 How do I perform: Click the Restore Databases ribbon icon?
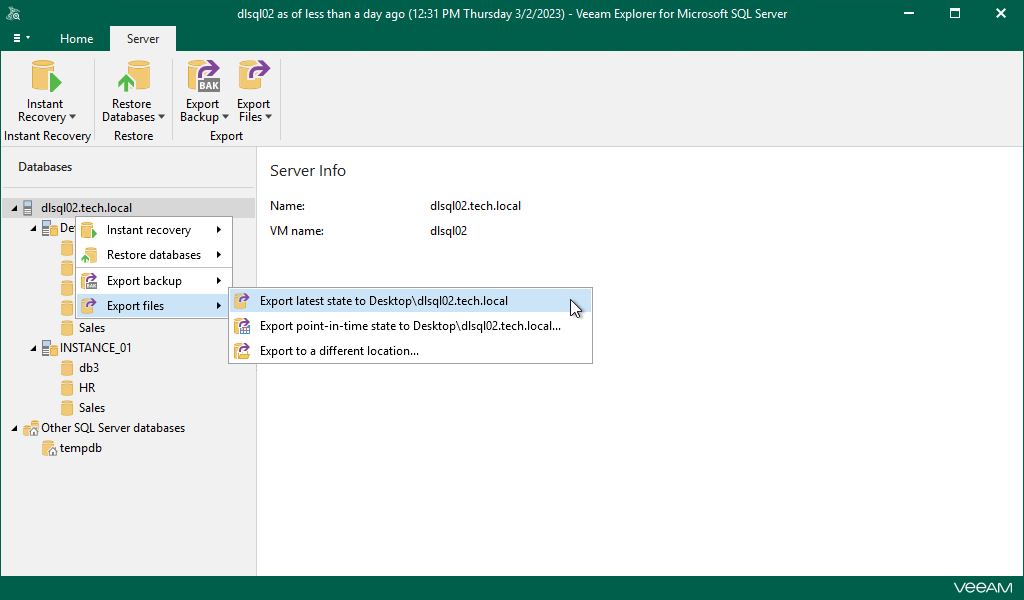point(134,76)
